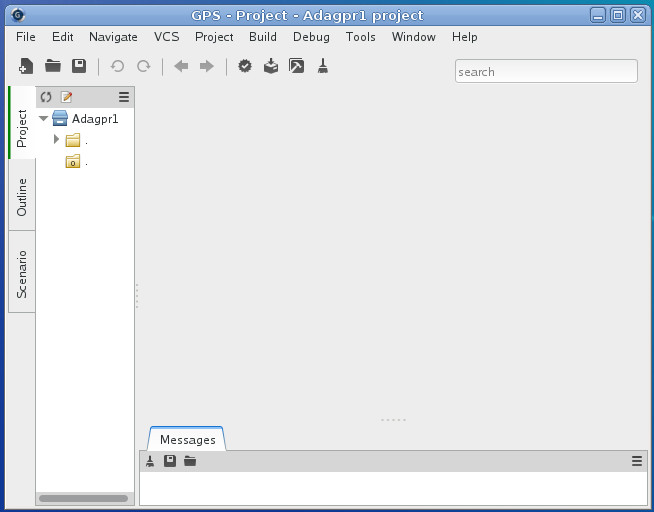
Task: Switch to the Outline side tab
Action: (22, 195)
